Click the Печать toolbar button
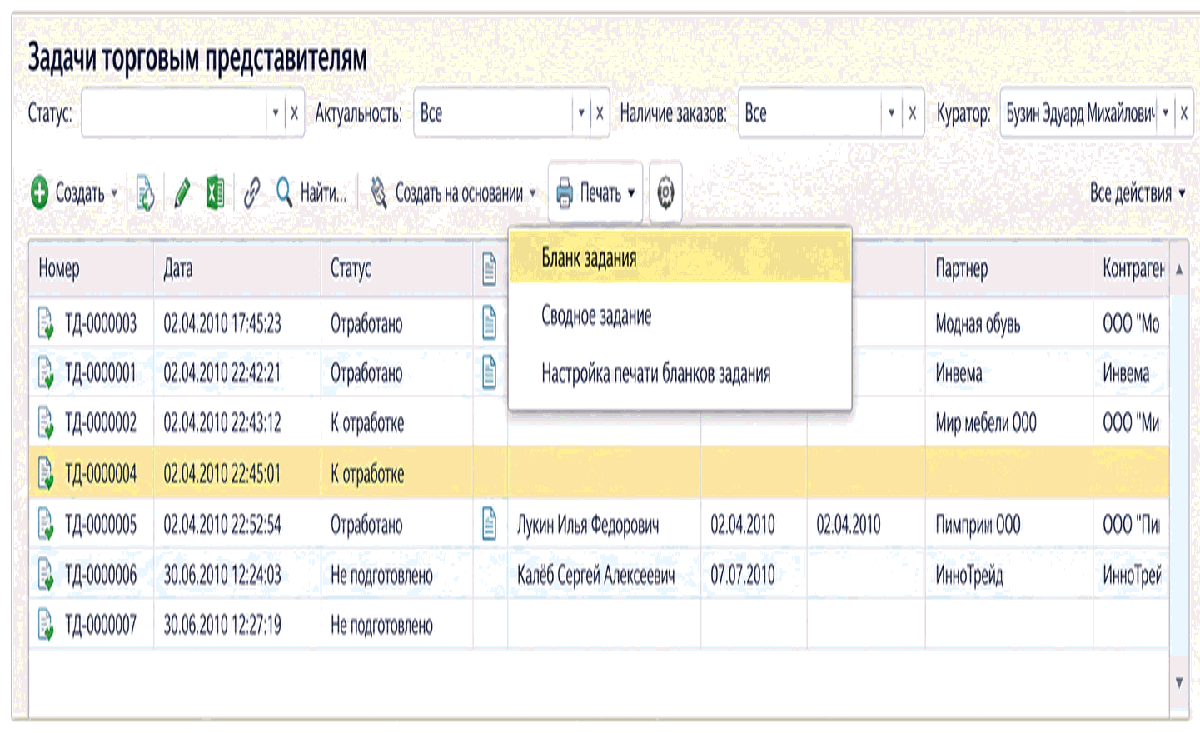Screen dimensions: 1200x733 point(596,192)
